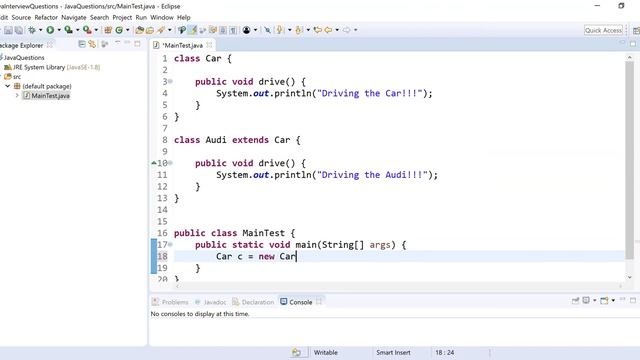Select MainTest.java in Package Explorer
640x360 pixels.
click(x=46, y=96)
